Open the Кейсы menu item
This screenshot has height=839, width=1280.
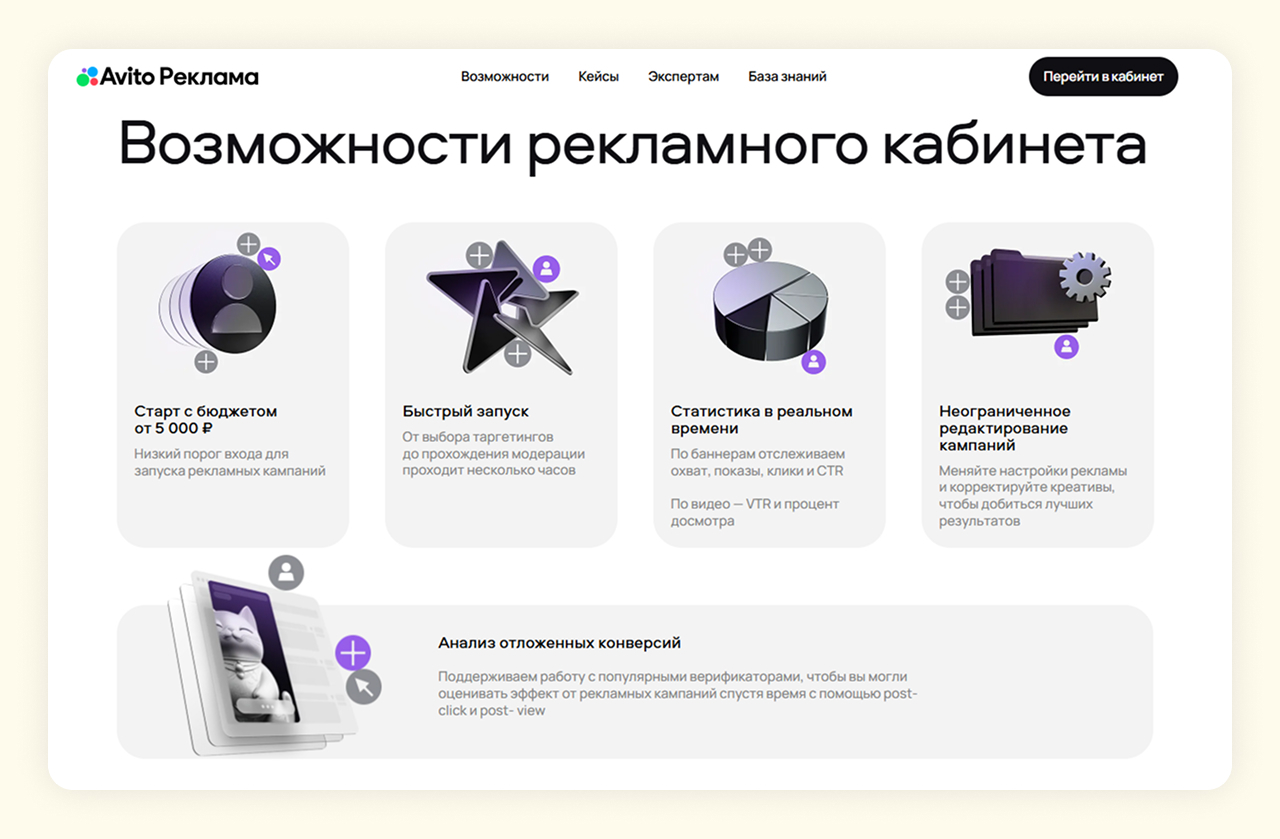click(598, 77)
